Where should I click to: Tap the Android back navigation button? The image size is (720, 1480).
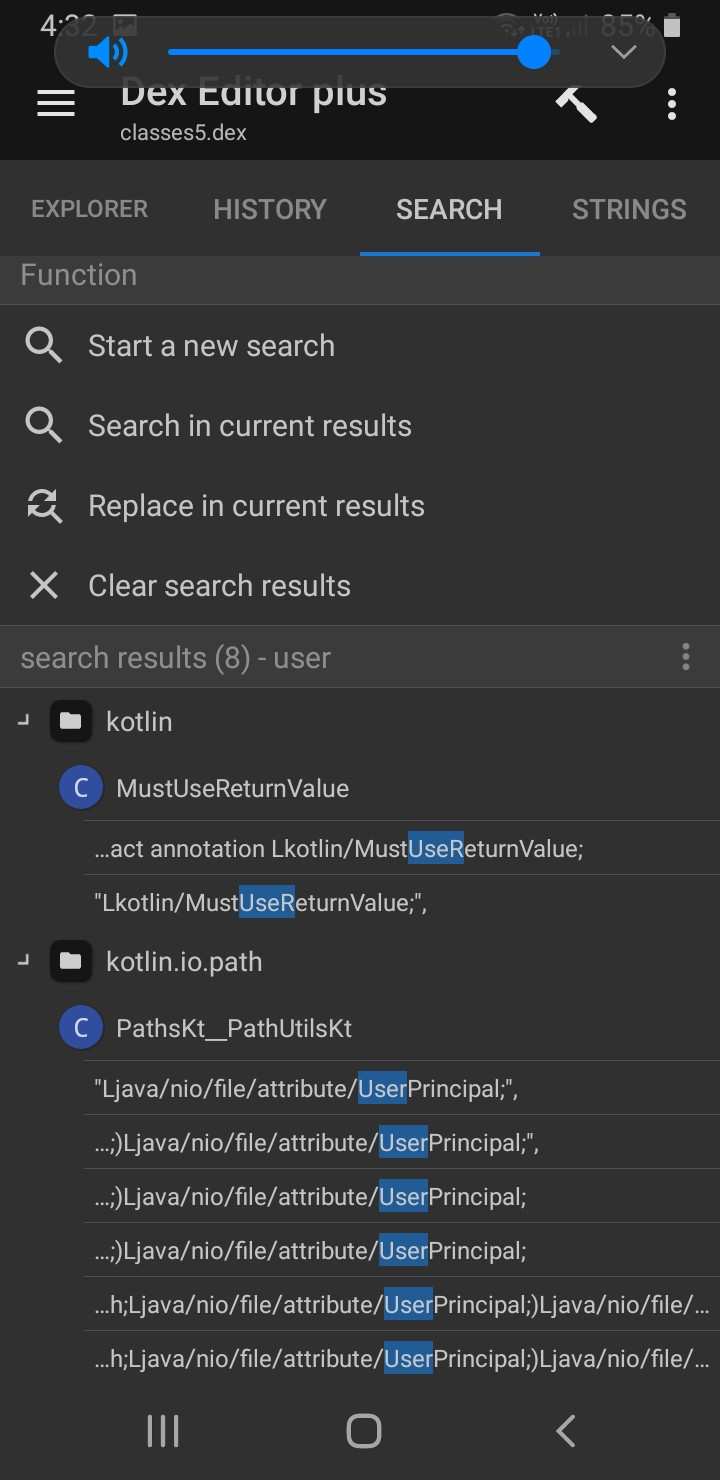coord(566,1431)
